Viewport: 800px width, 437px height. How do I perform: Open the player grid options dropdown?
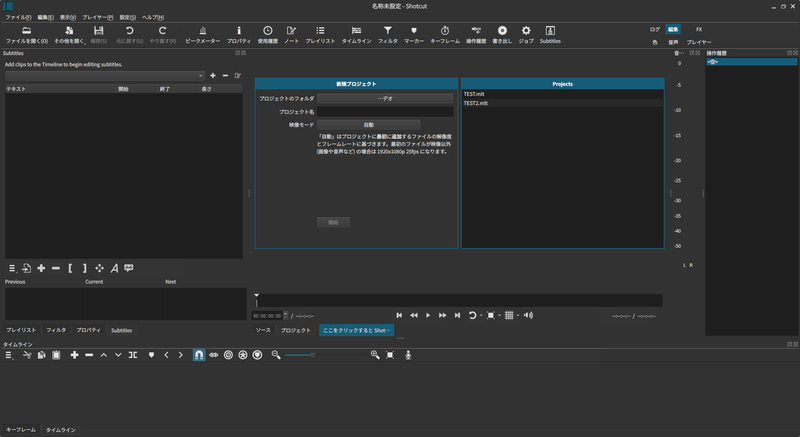coord(517,316)
